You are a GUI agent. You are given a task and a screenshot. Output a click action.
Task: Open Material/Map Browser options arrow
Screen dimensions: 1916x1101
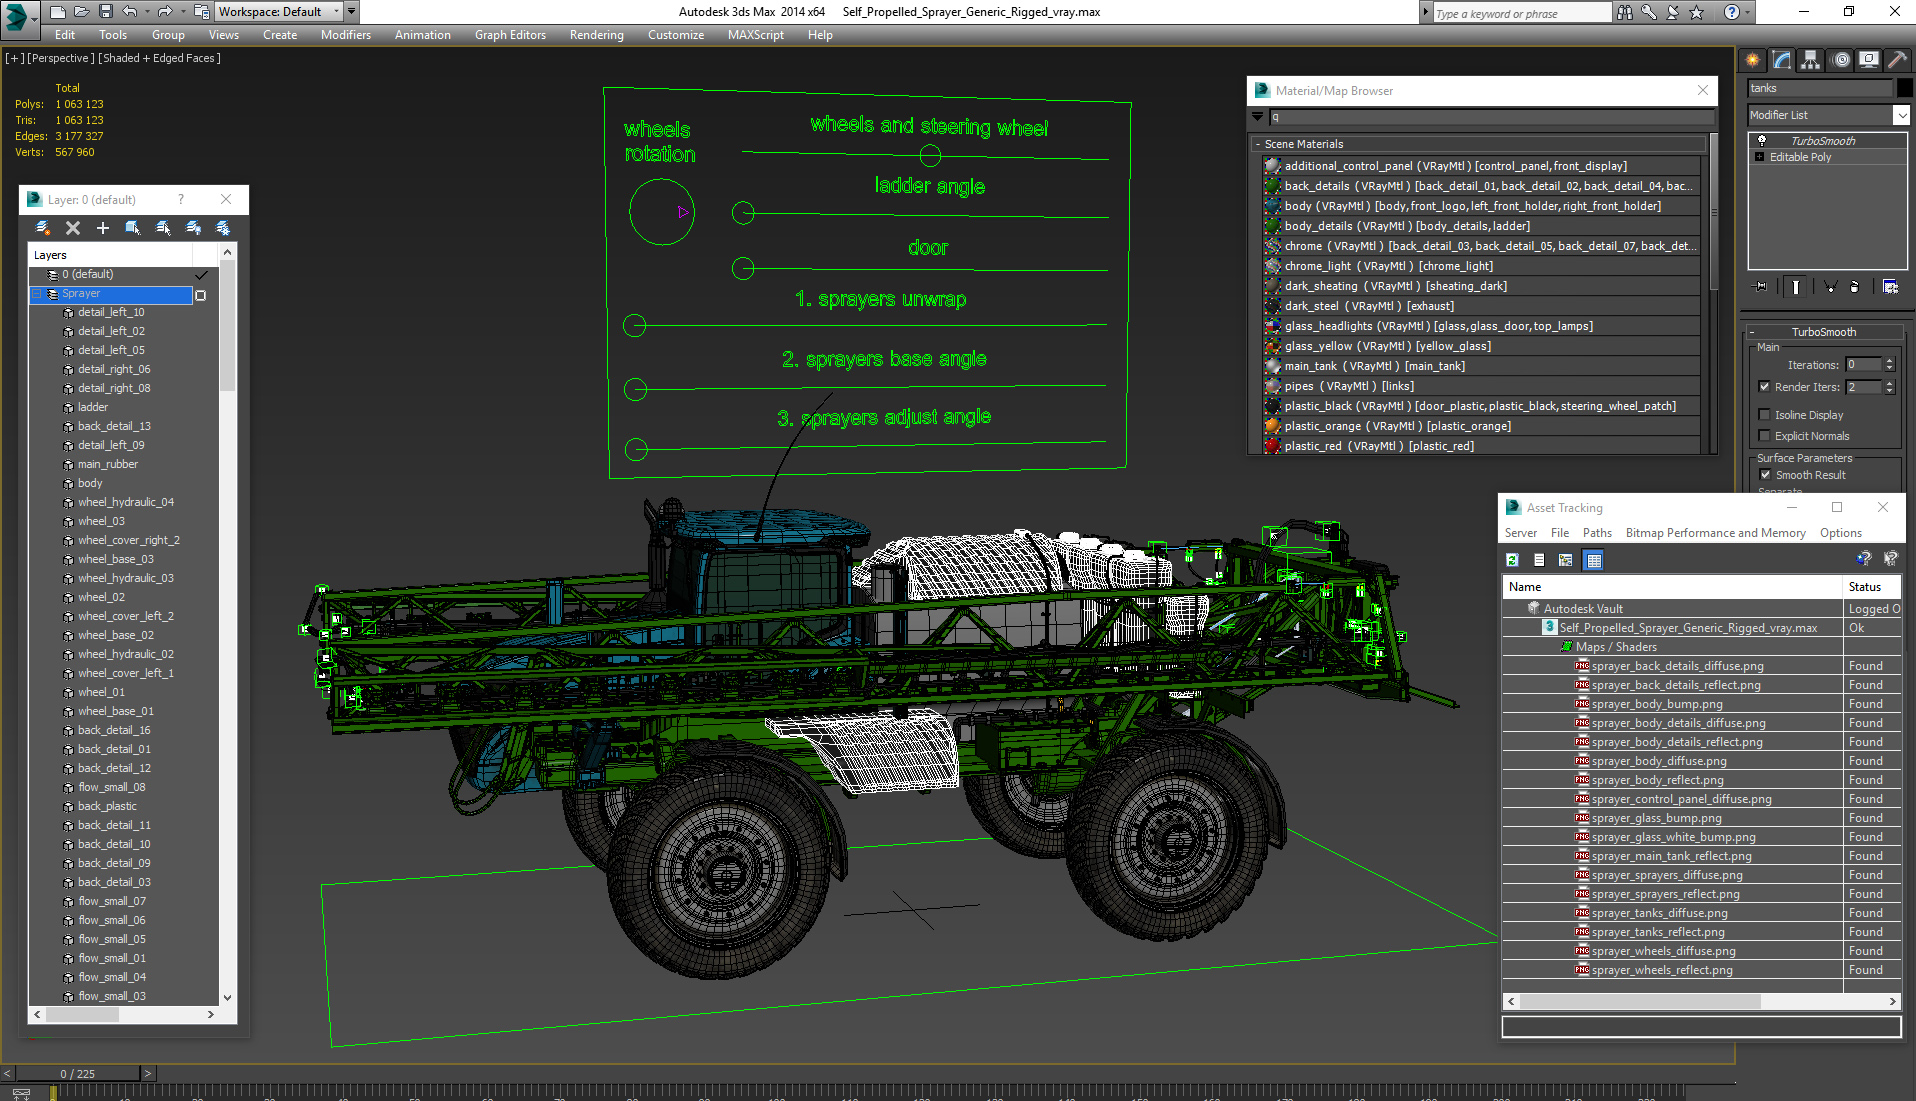click(x=1257, y=117)
